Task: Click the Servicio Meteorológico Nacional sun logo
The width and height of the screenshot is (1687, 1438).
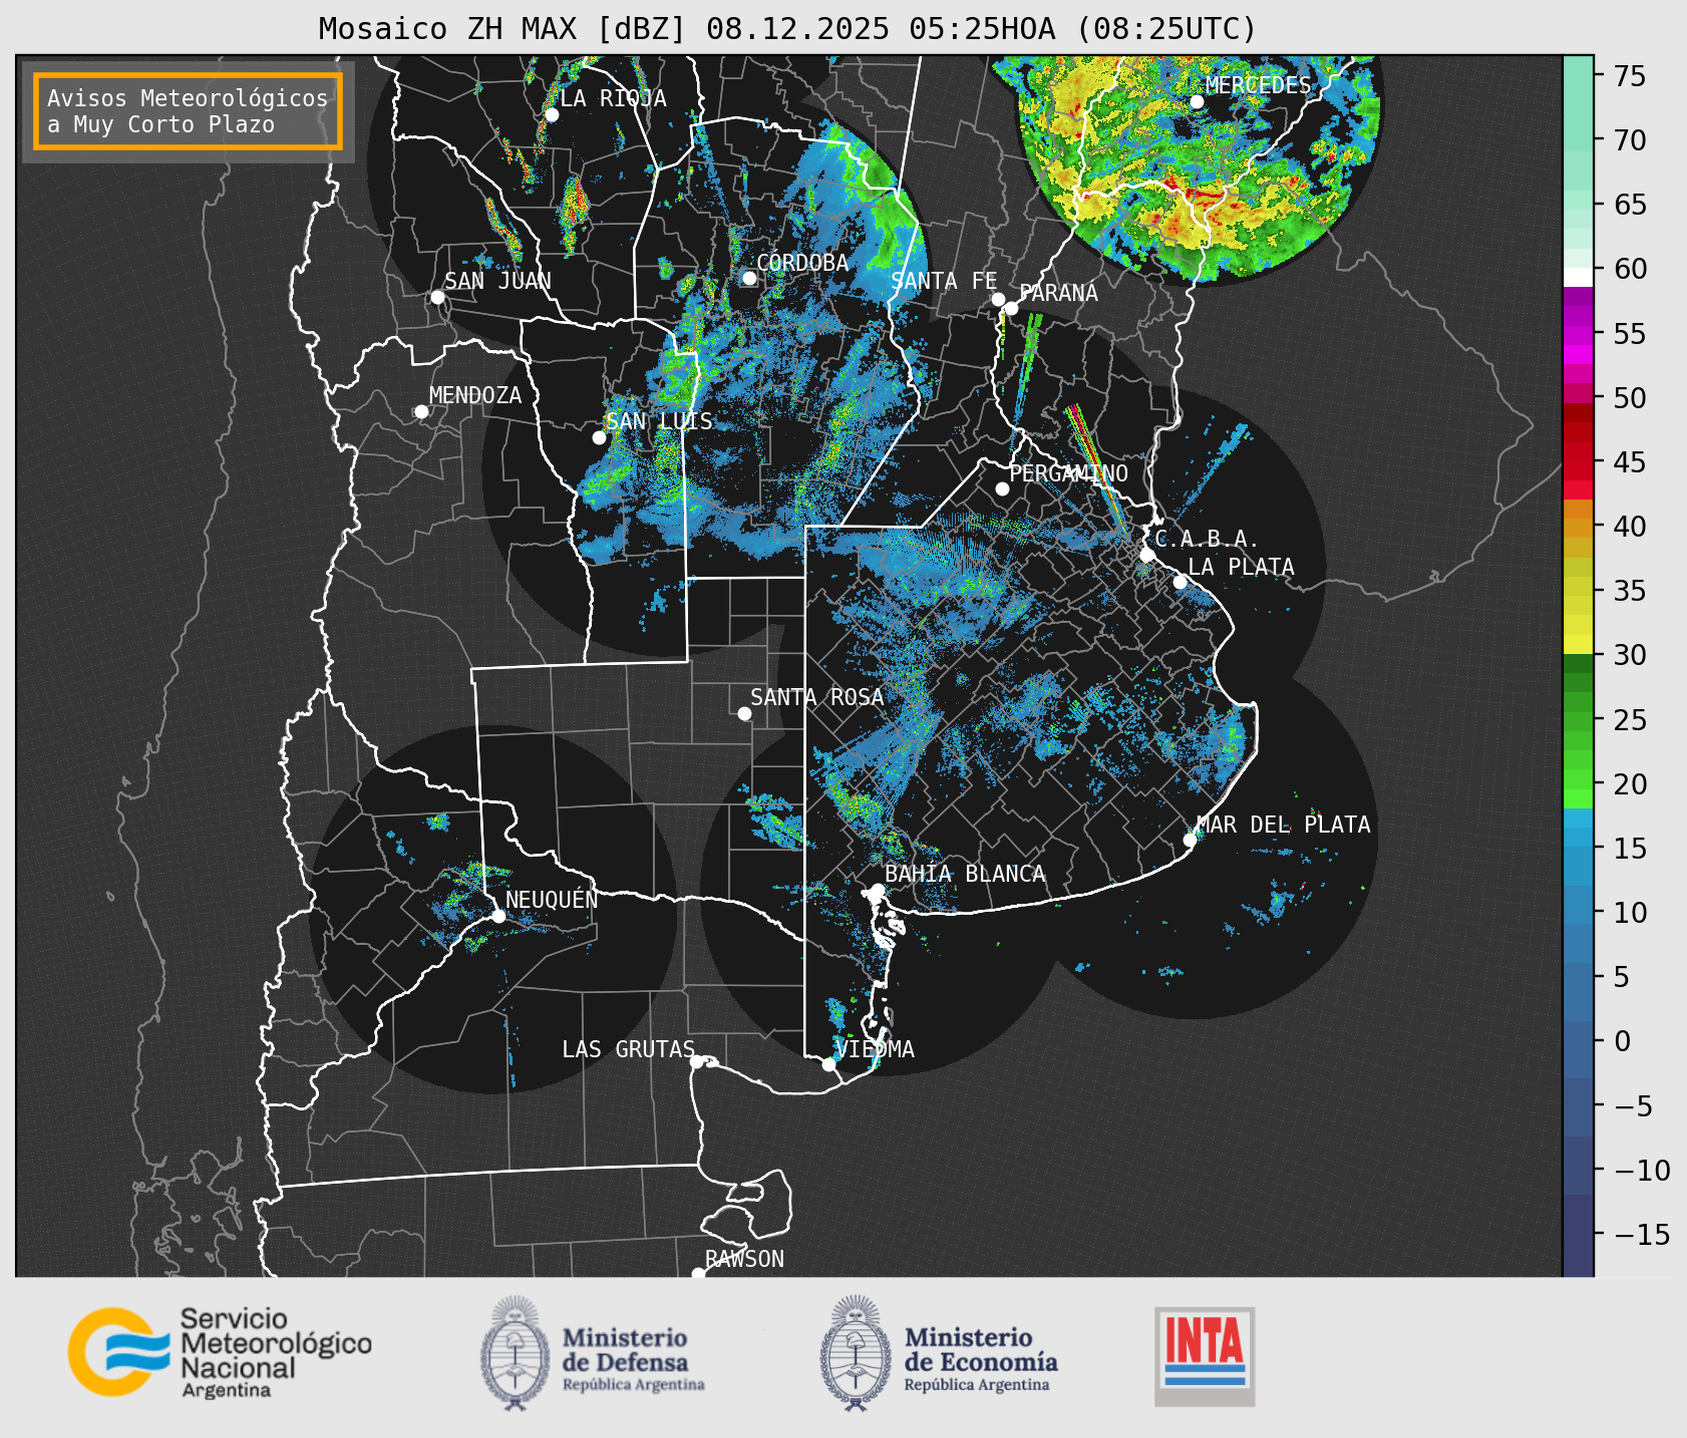Action: click(x=118, y=1352)
